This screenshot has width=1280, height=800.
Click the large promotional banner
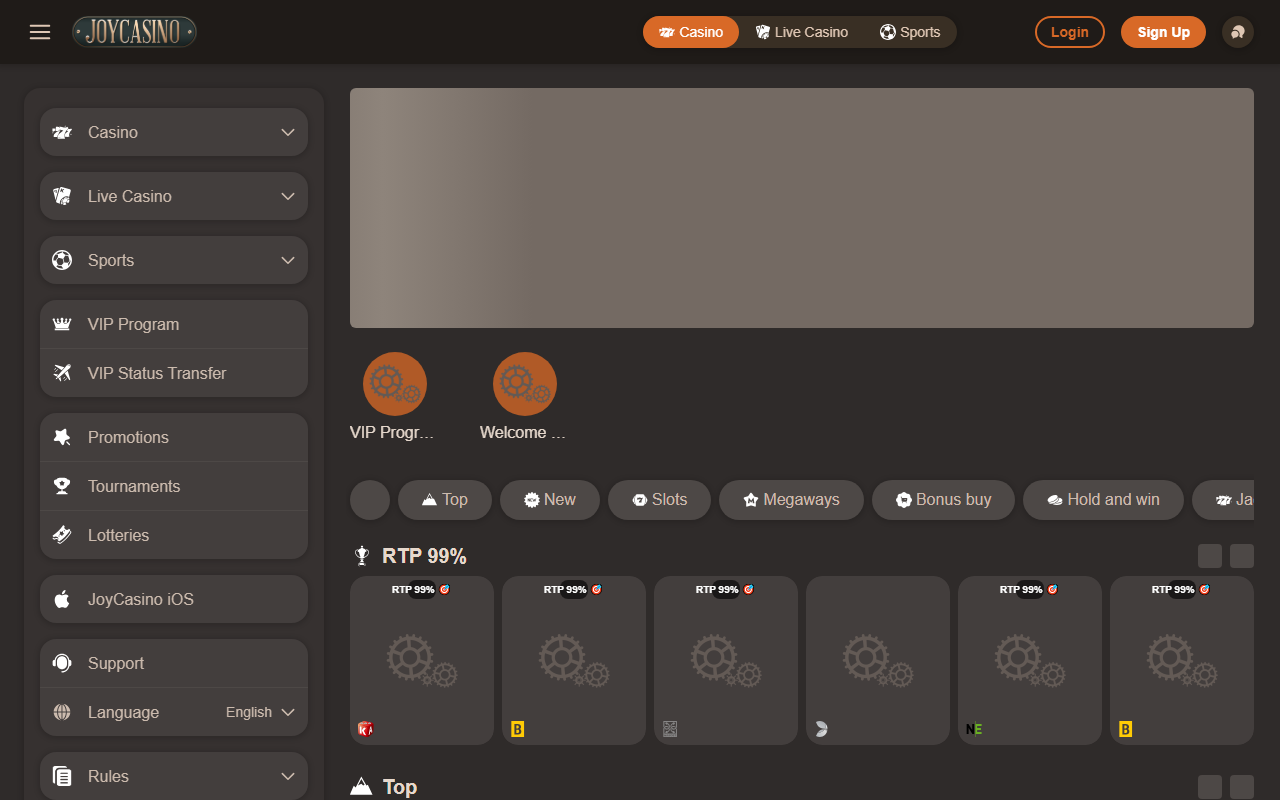point(802,208)
